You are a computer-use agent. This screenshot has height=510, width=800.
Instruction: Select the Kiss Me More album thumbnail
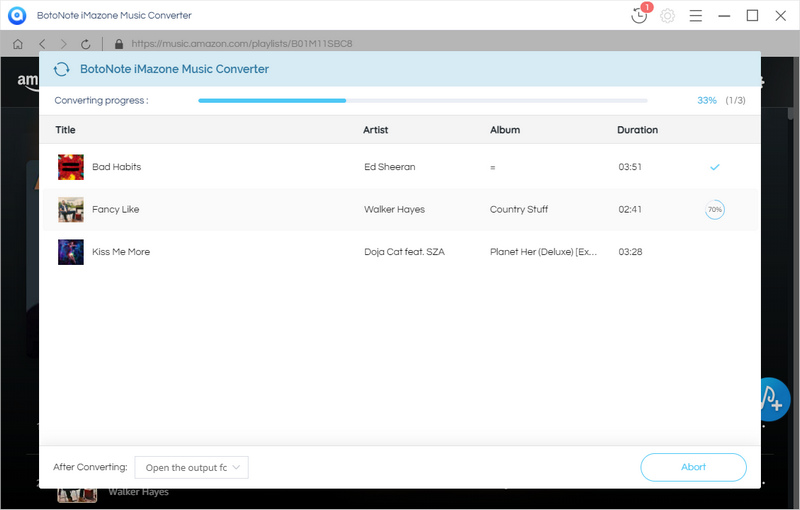[71, 252]
